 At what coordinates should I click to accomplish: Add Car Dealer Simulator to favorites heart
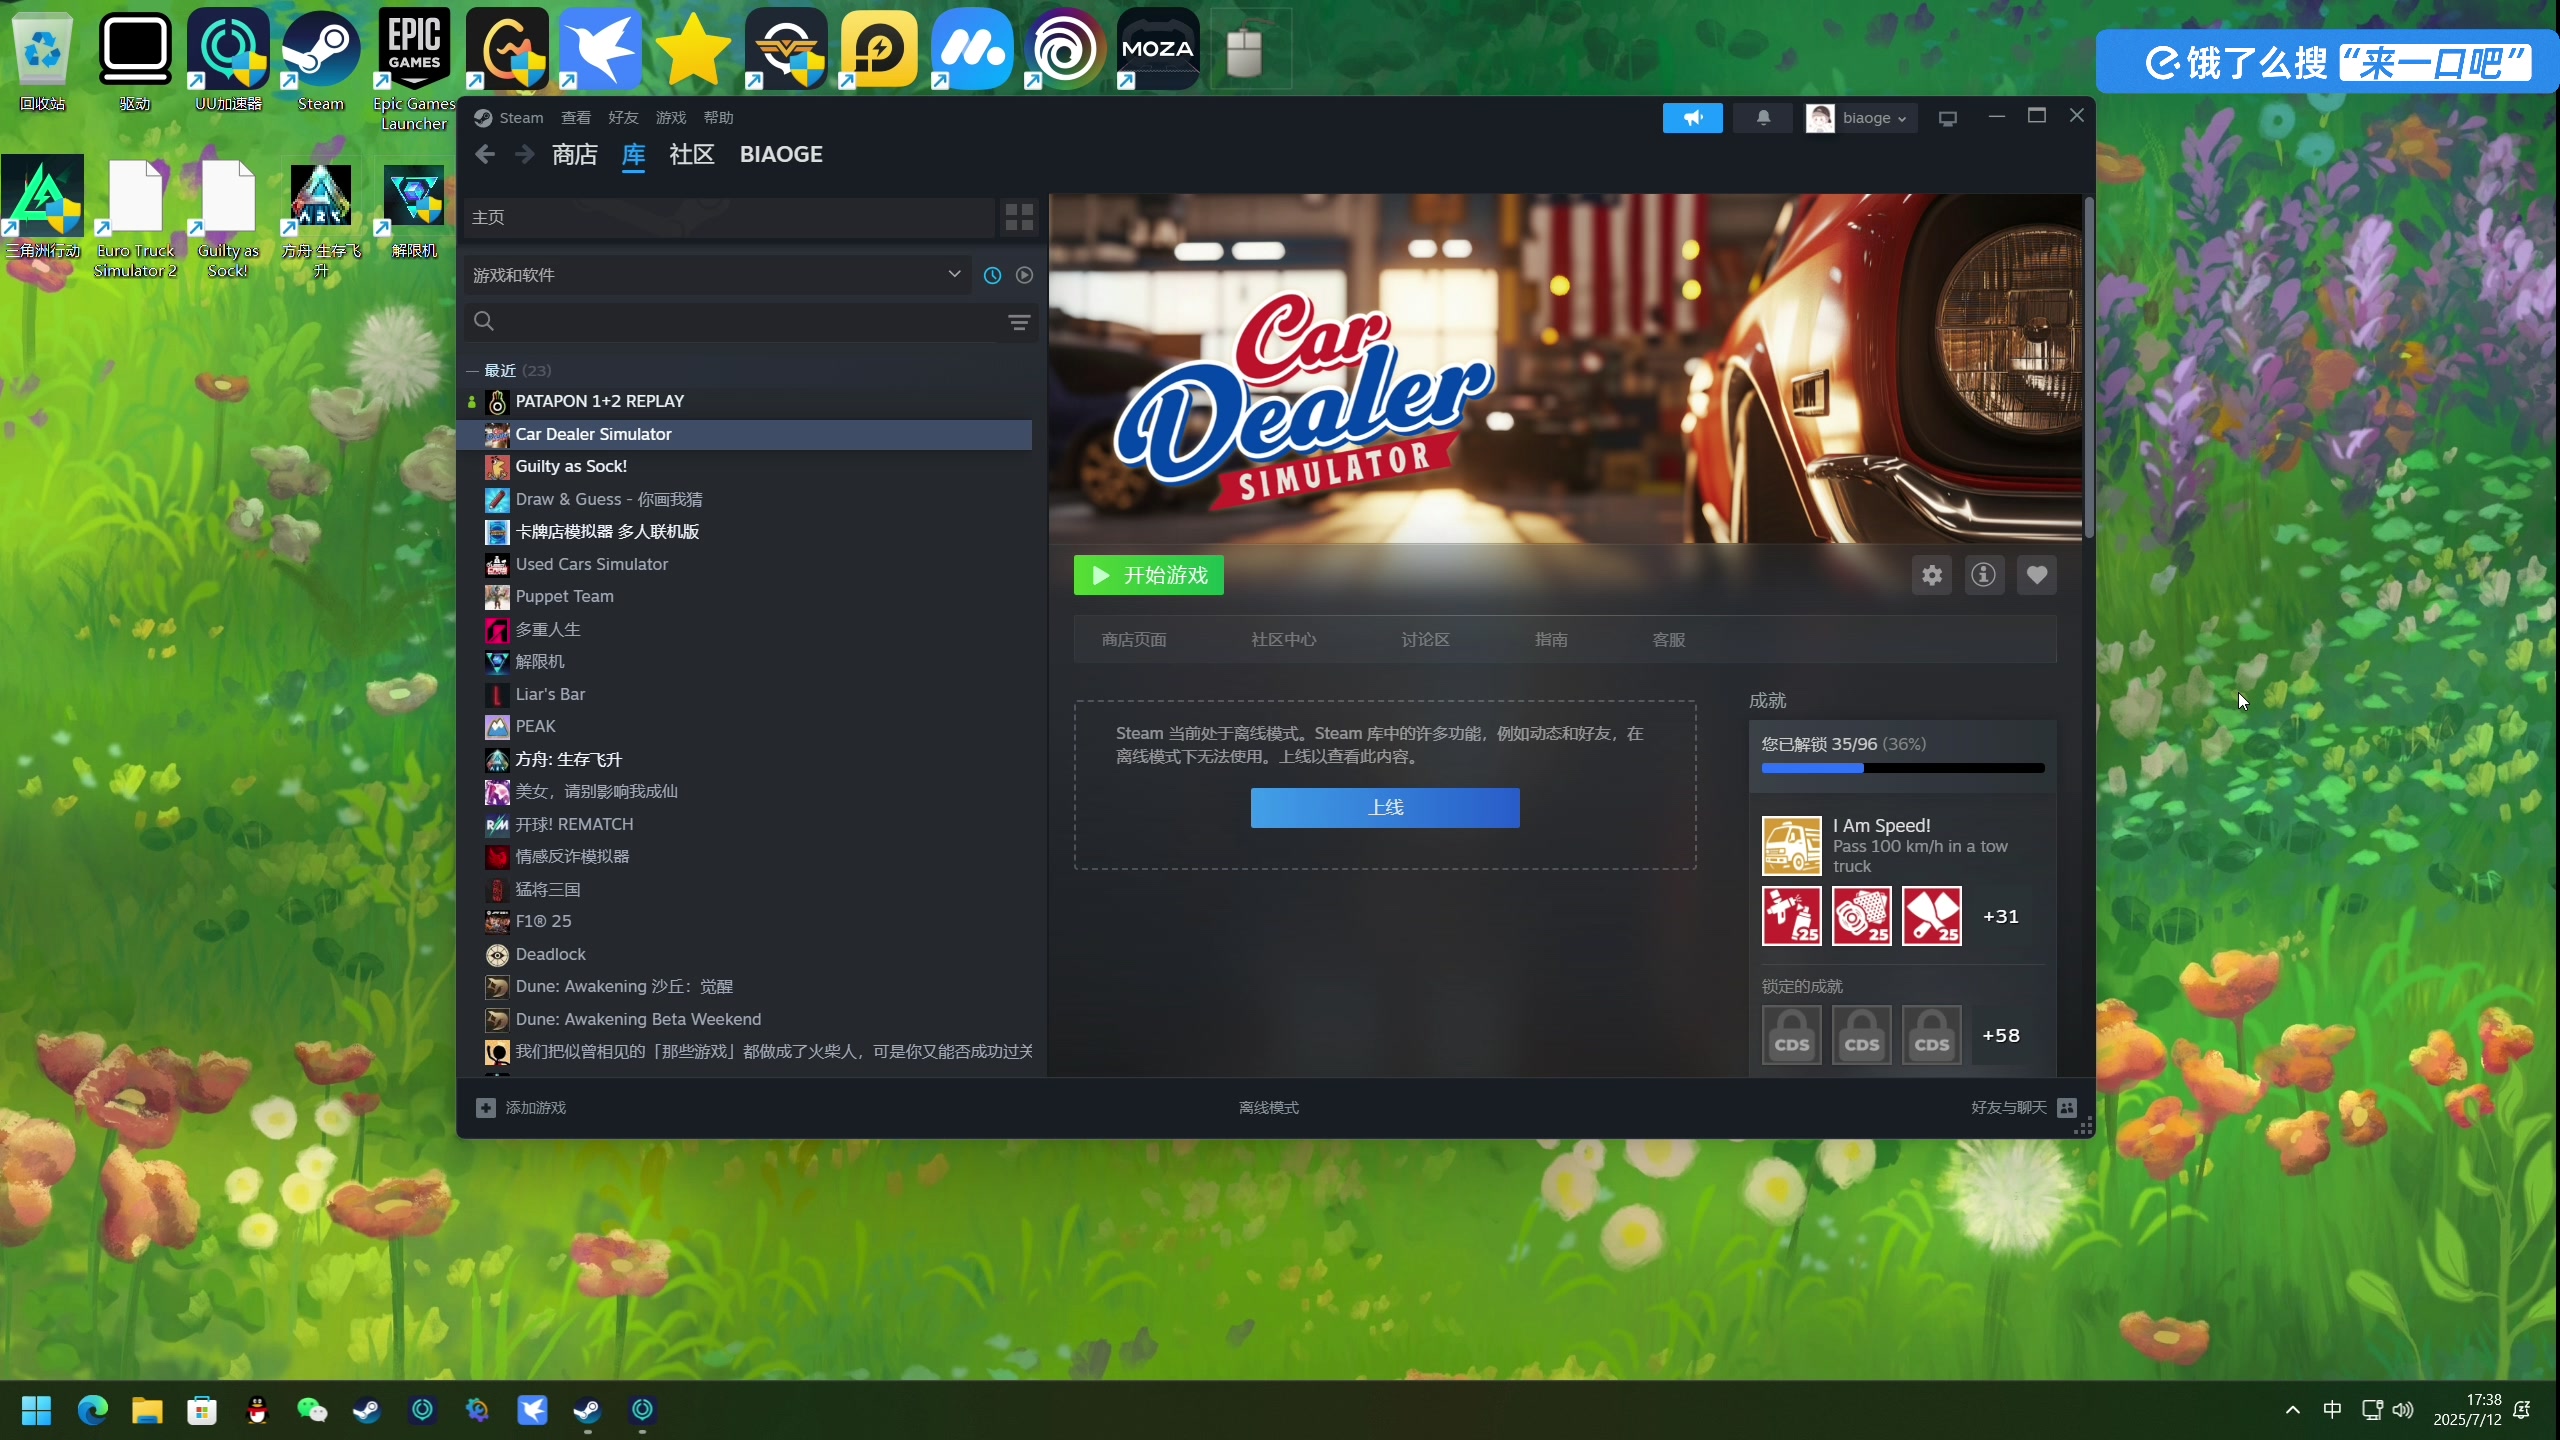(2036, 575)
